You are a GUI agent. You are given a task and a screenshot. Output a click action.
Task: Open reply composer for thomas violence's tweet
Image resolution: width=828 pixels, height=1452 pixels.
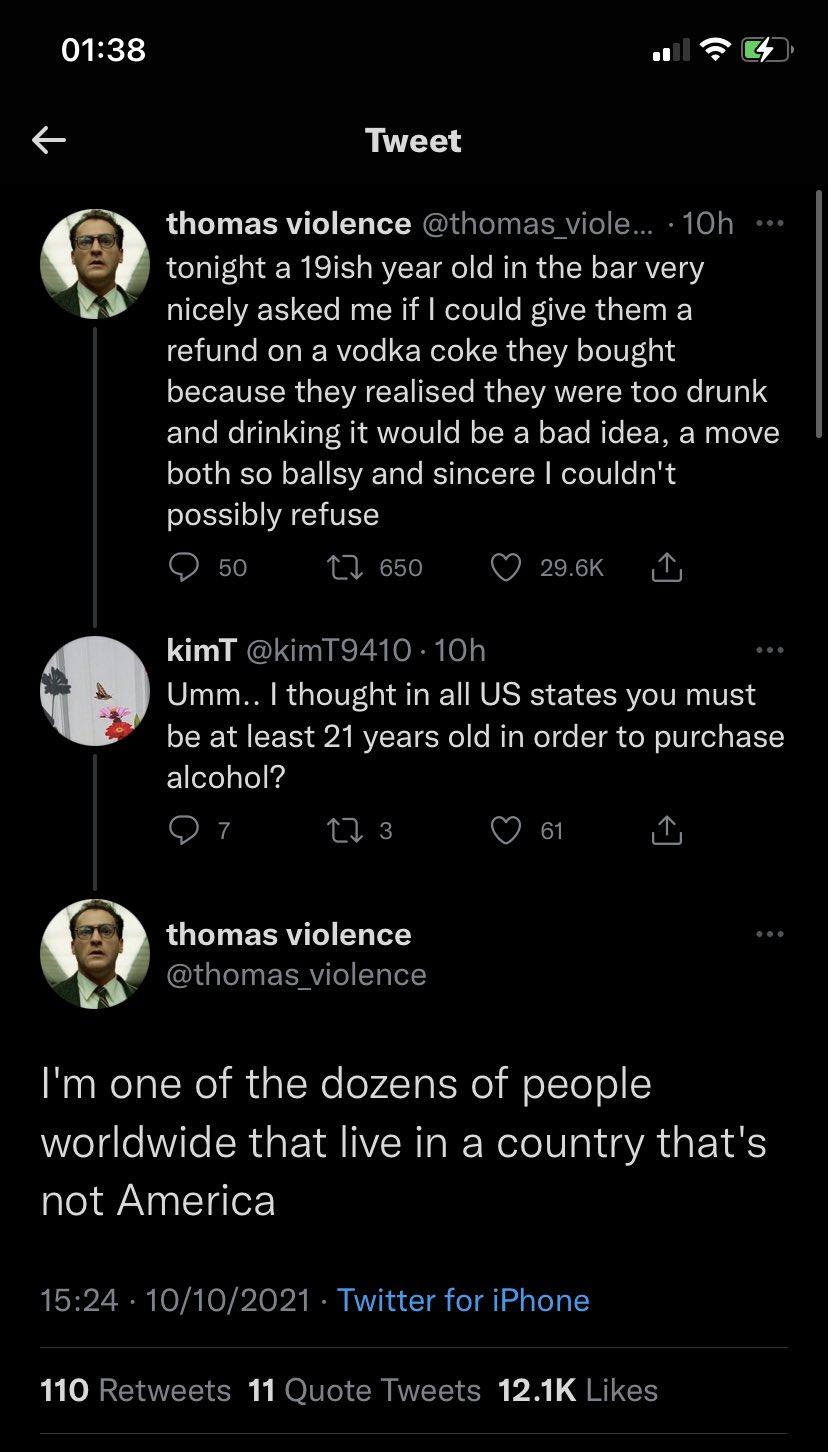[184, 567]
